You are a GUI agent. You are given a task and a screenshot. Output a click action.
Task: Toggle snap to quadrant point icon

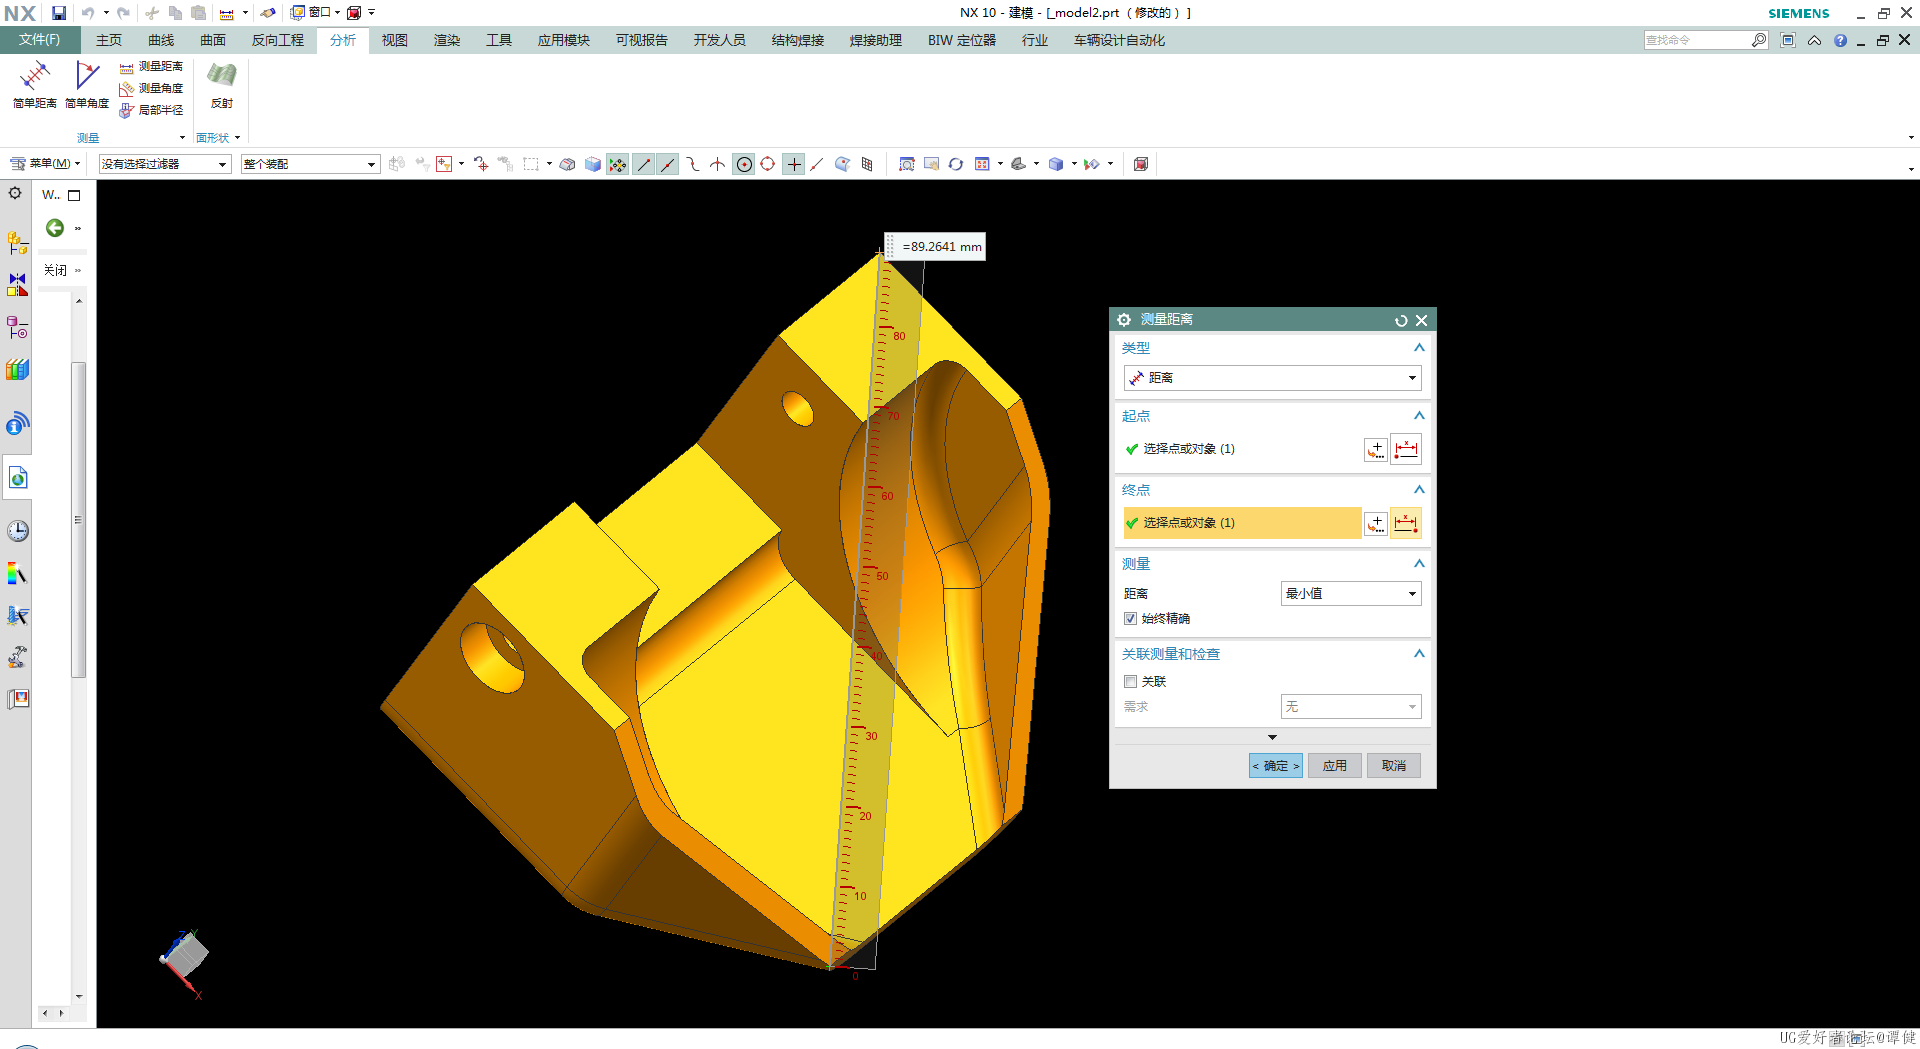[767, 164]
